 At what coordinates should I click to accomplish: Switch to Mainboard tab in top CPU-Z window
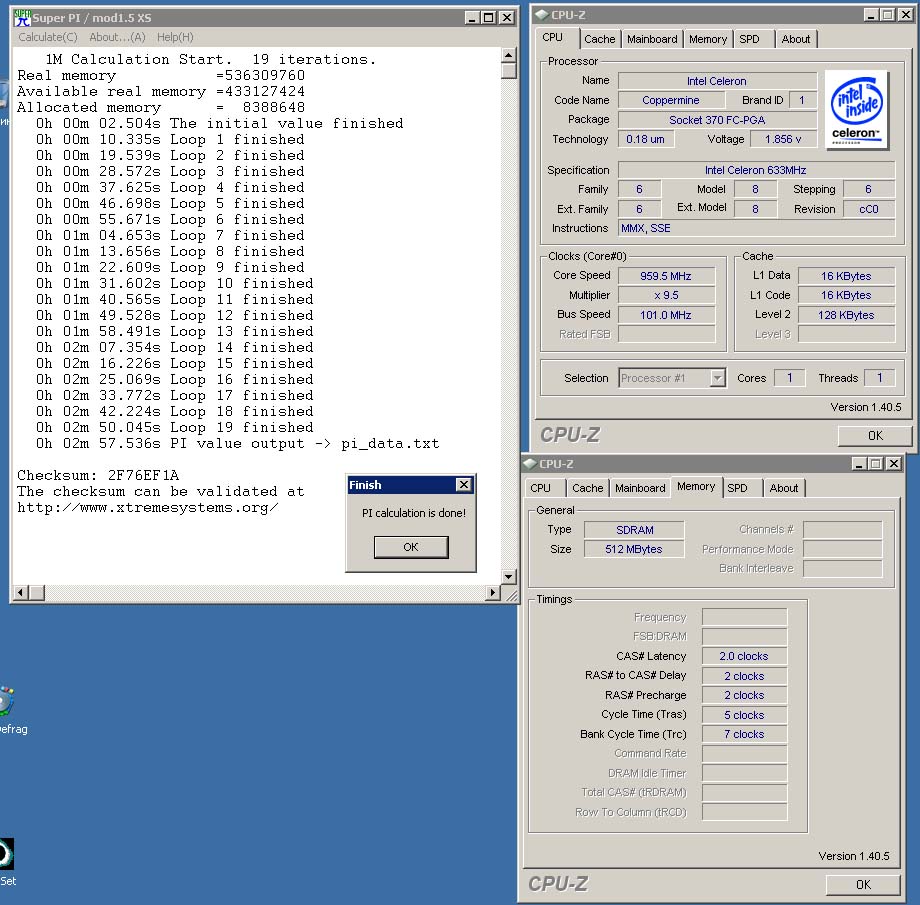tap(652, 39)
